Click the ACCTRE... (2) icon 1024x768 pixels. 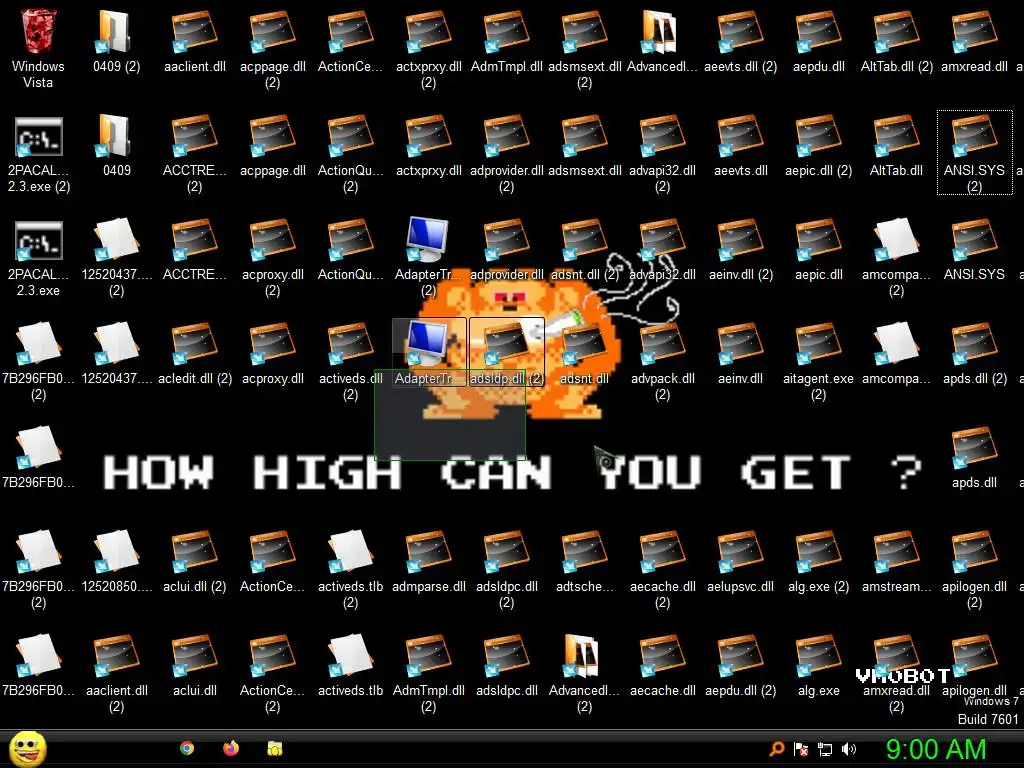(x=194, y=136)
